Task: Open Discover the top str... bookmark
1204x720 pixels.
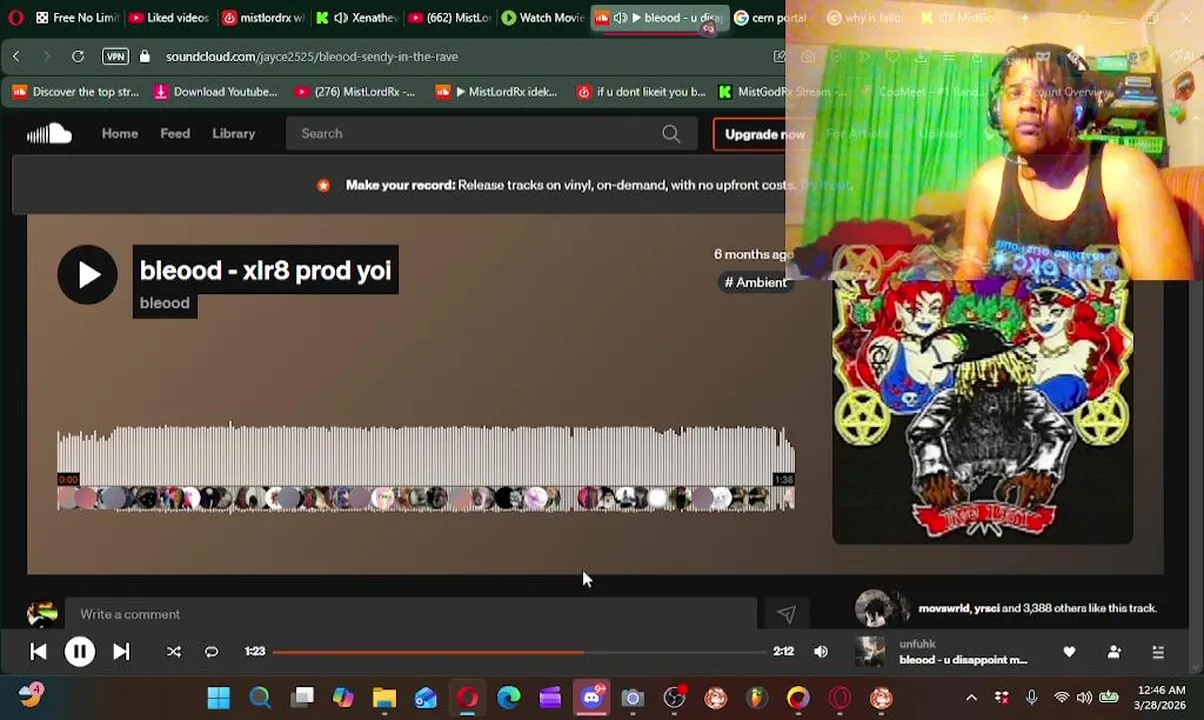Action: [76, 92]
